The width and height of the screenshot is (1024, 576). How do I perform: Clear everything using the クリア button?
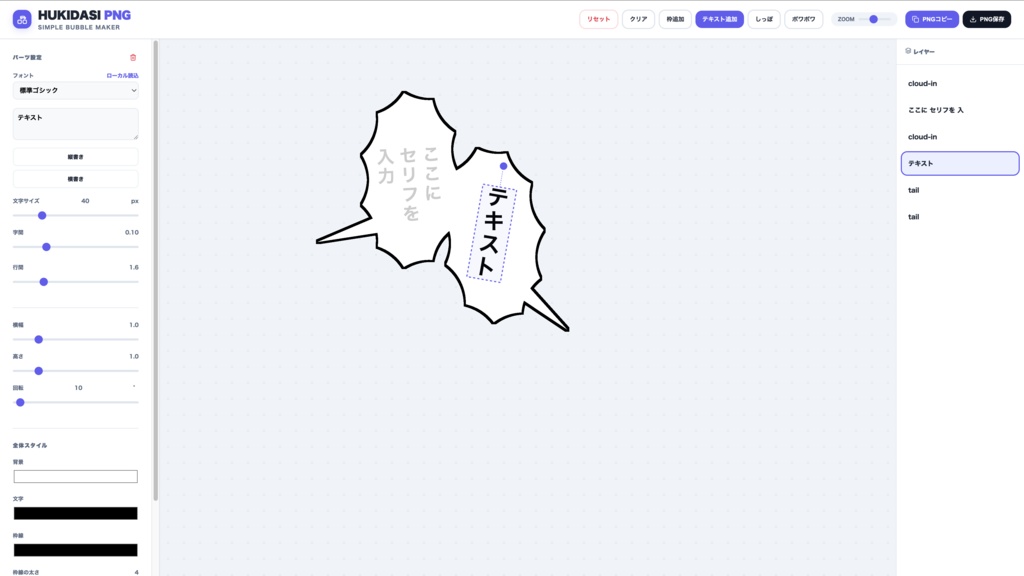pos(638,17)
